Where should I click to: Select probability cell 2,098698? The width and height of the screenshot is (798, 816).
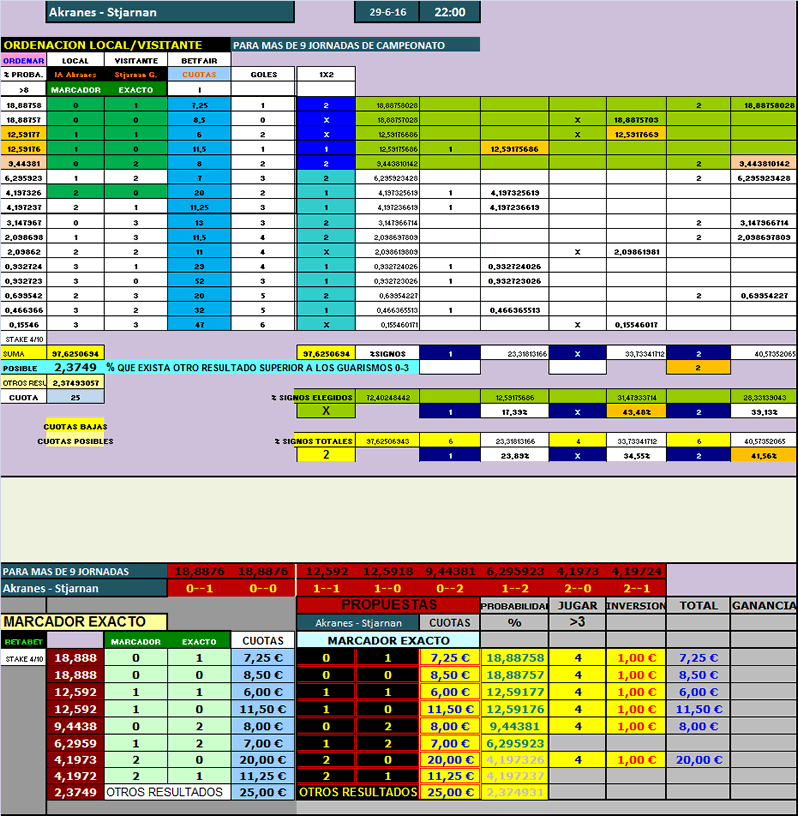pyautogui.click(x=23, y=237)
